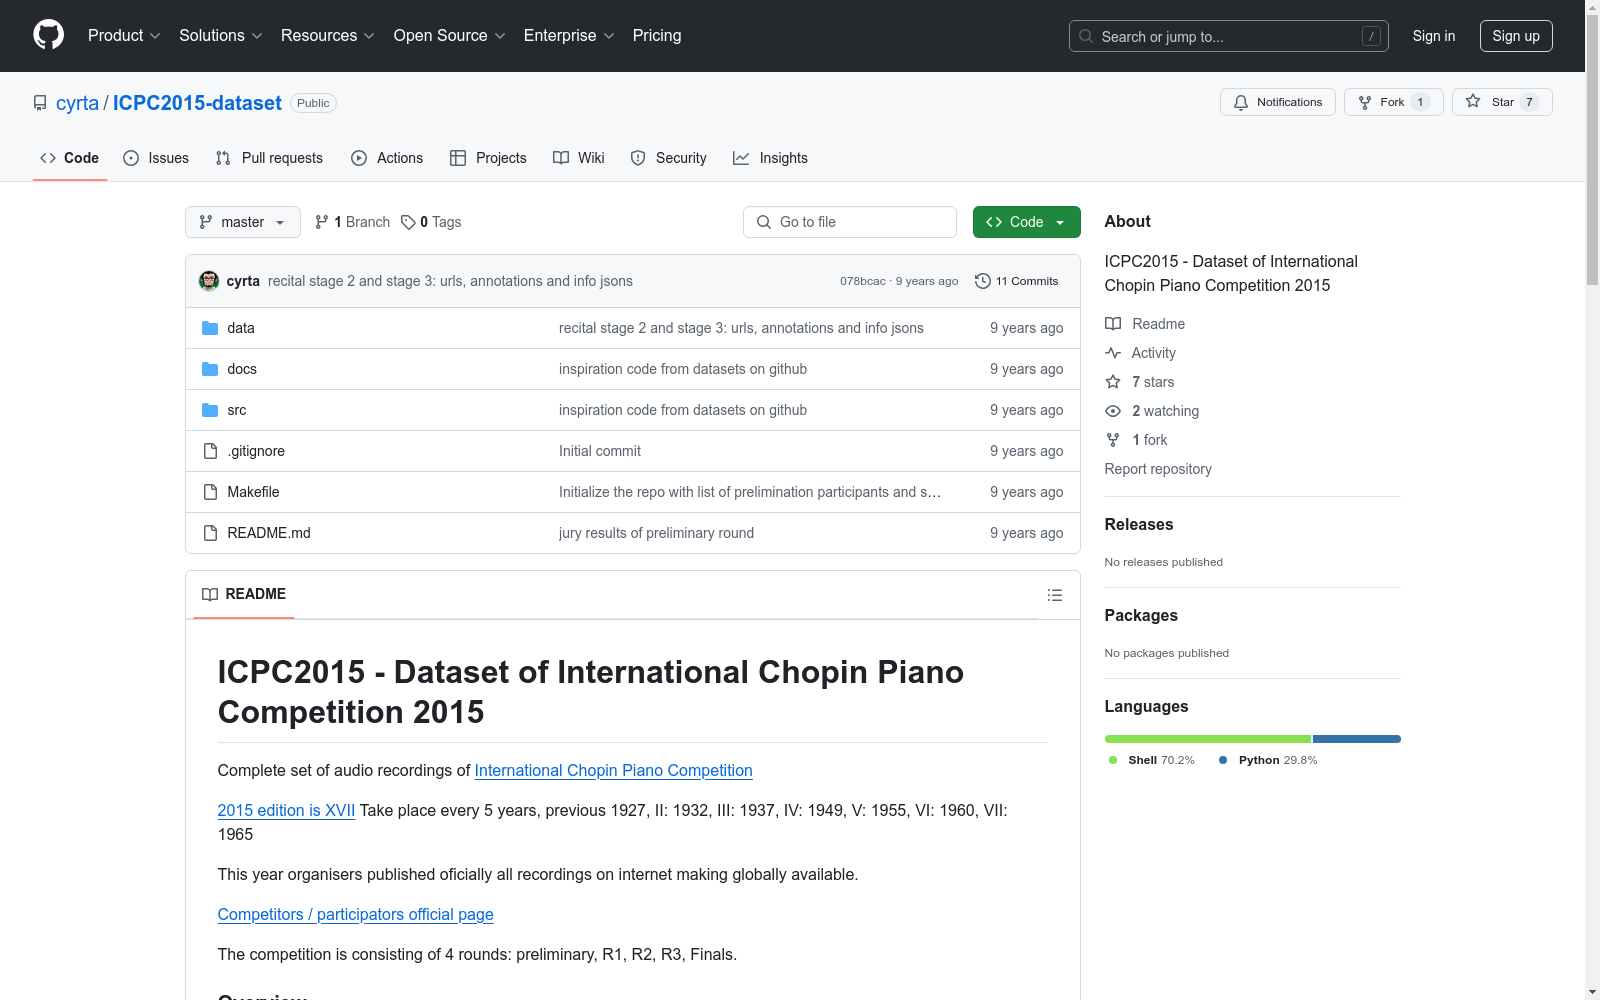Open the Wiki tab
Screen dimensions: 1600x1000
point(579,158)
